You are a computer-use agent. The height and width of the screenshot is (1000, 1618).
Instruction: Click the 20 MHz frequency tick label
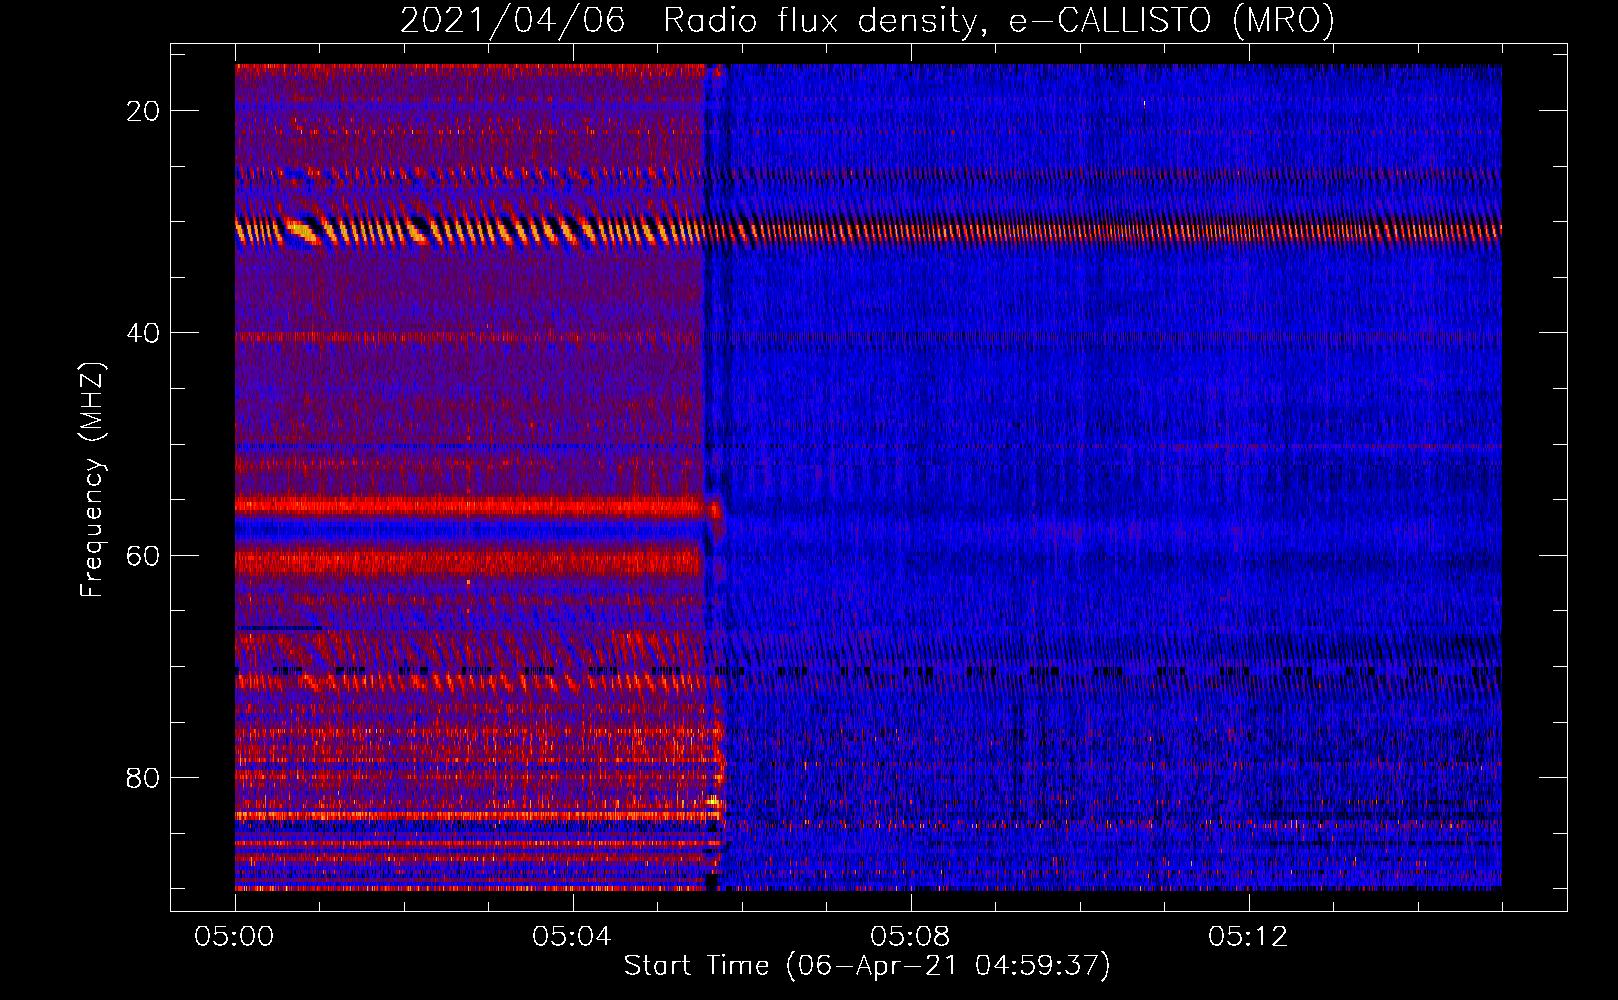[x=144, y=111]
